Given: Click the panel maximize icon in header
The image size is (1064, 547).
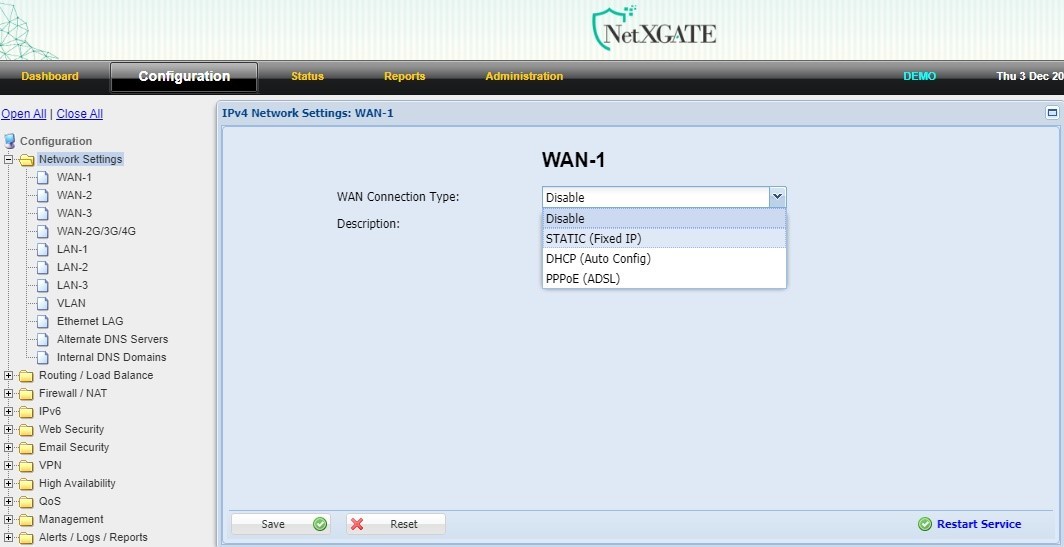Looking at the screenshot, I should point(1052,113).
